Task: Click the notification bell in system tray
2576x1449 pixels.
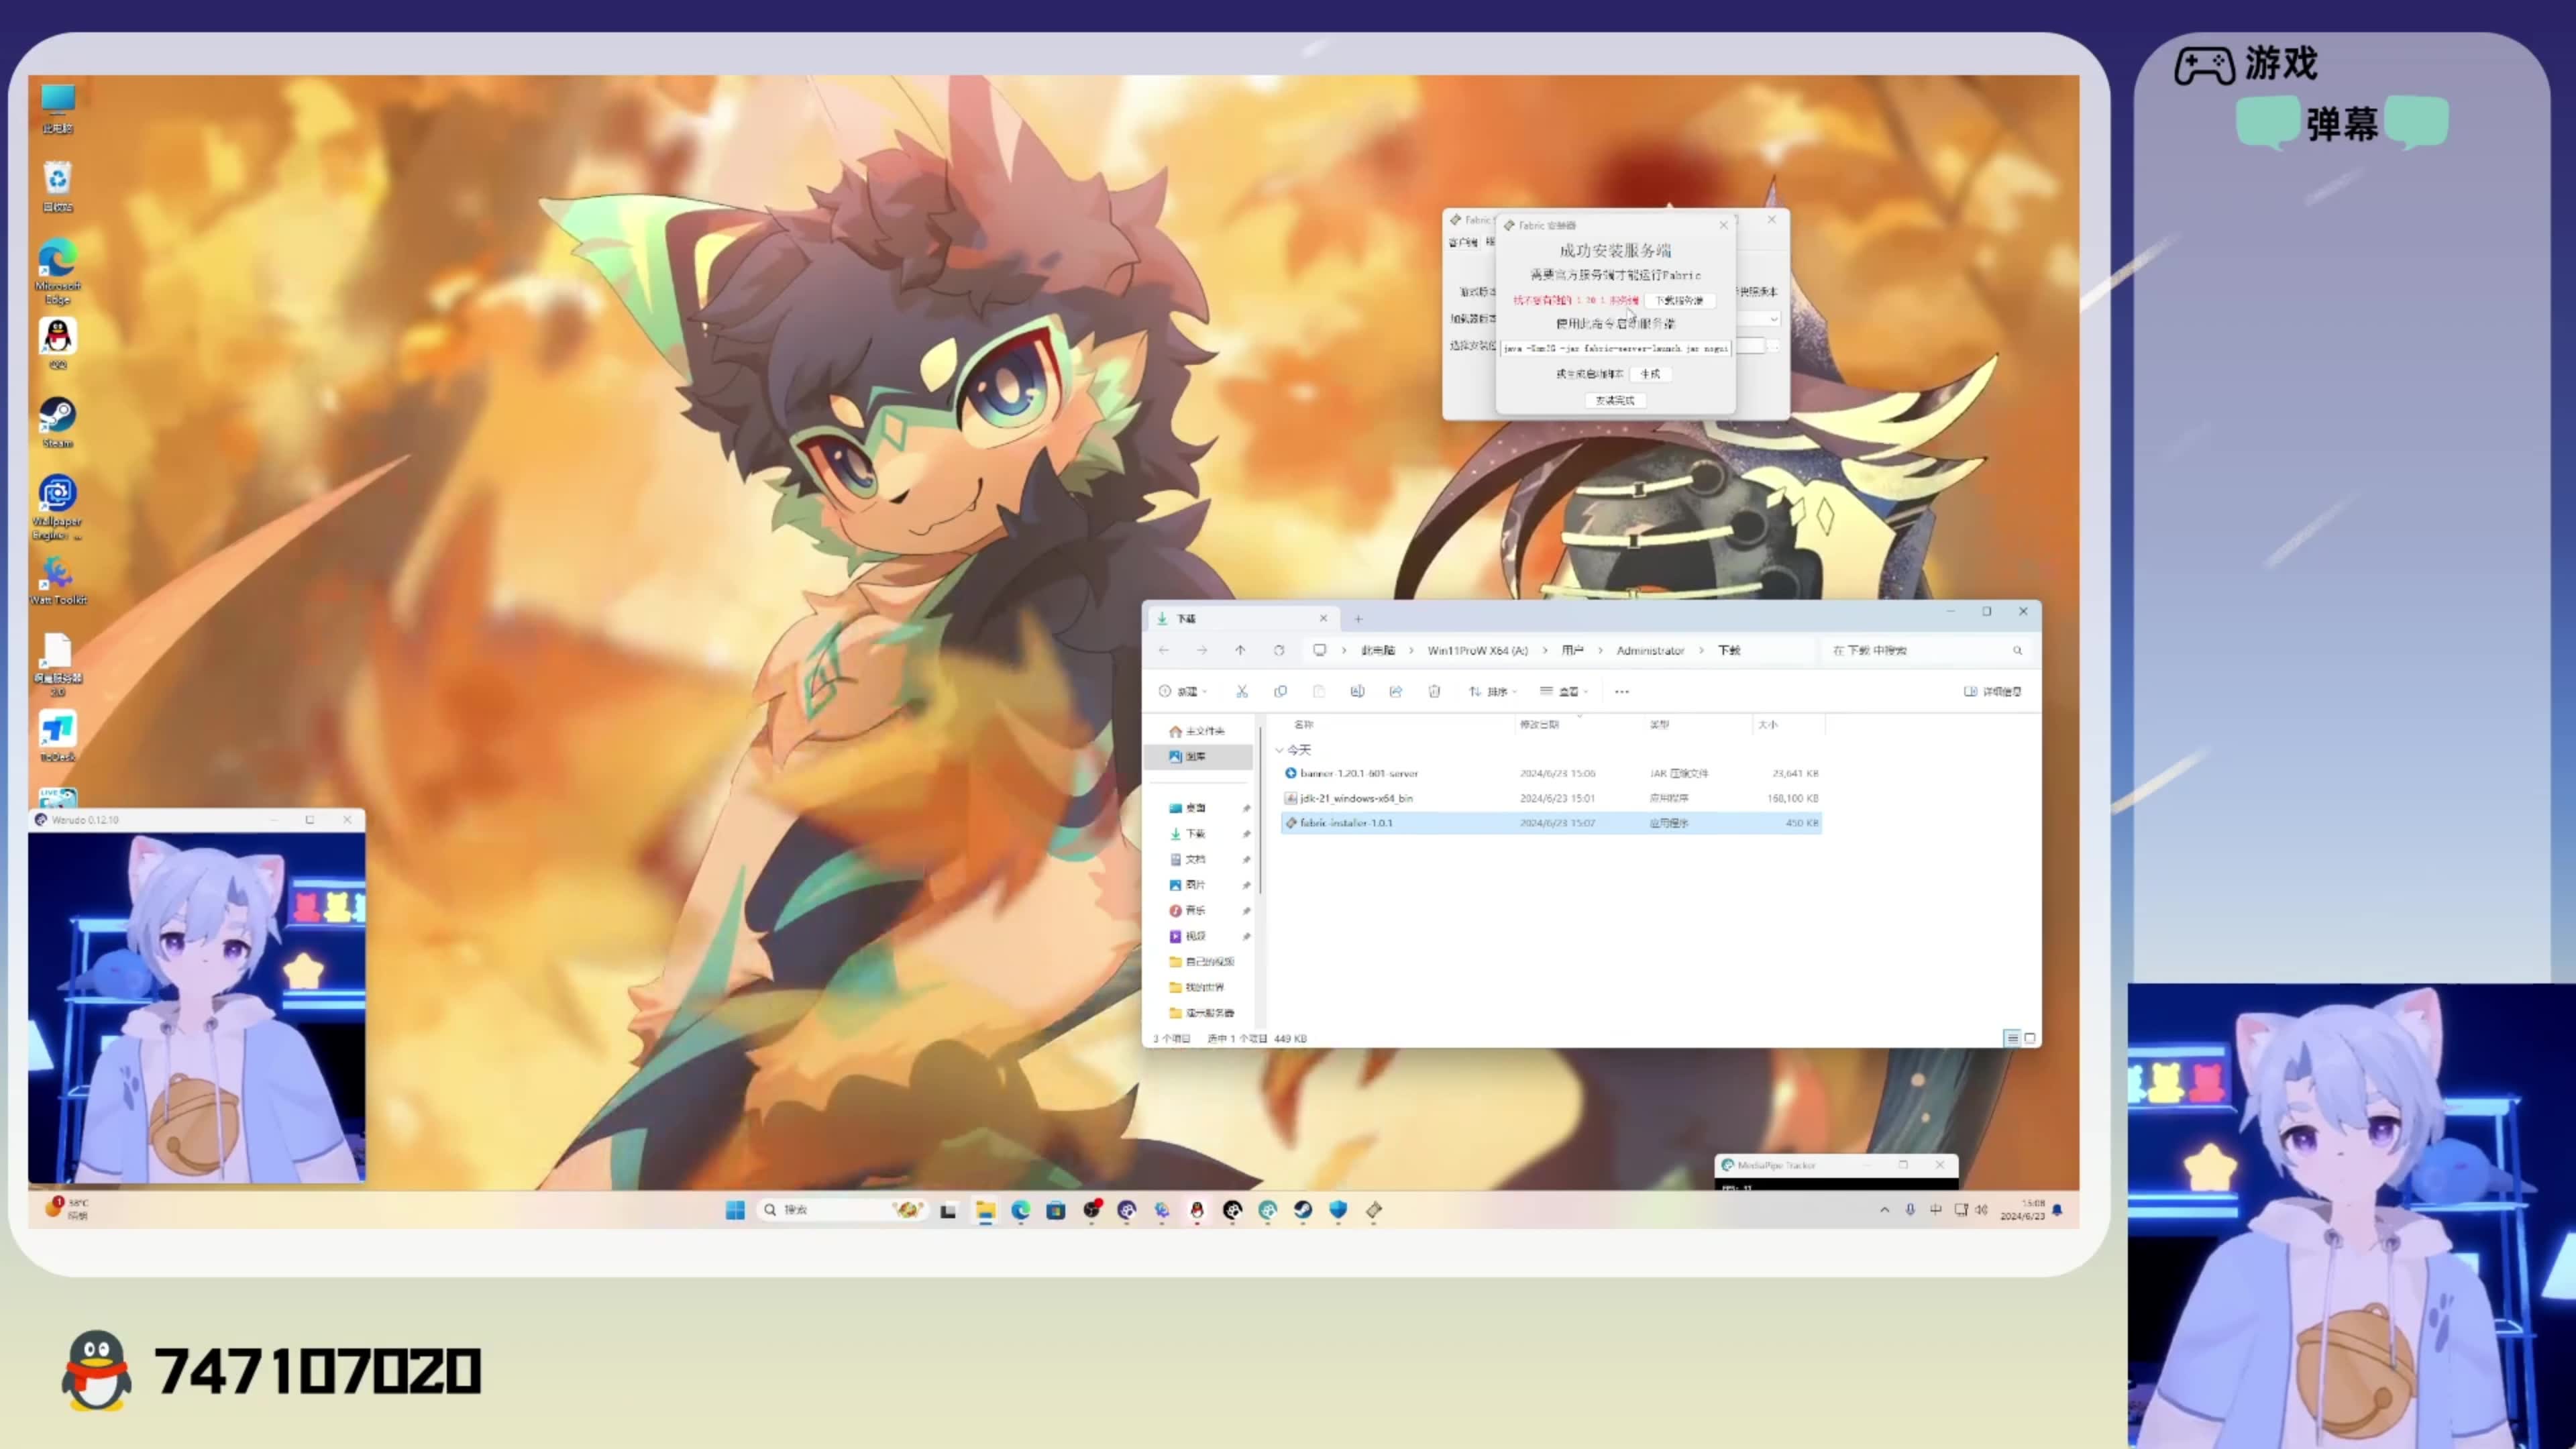Action: pyautogui.click(x=2057, y=1210)
